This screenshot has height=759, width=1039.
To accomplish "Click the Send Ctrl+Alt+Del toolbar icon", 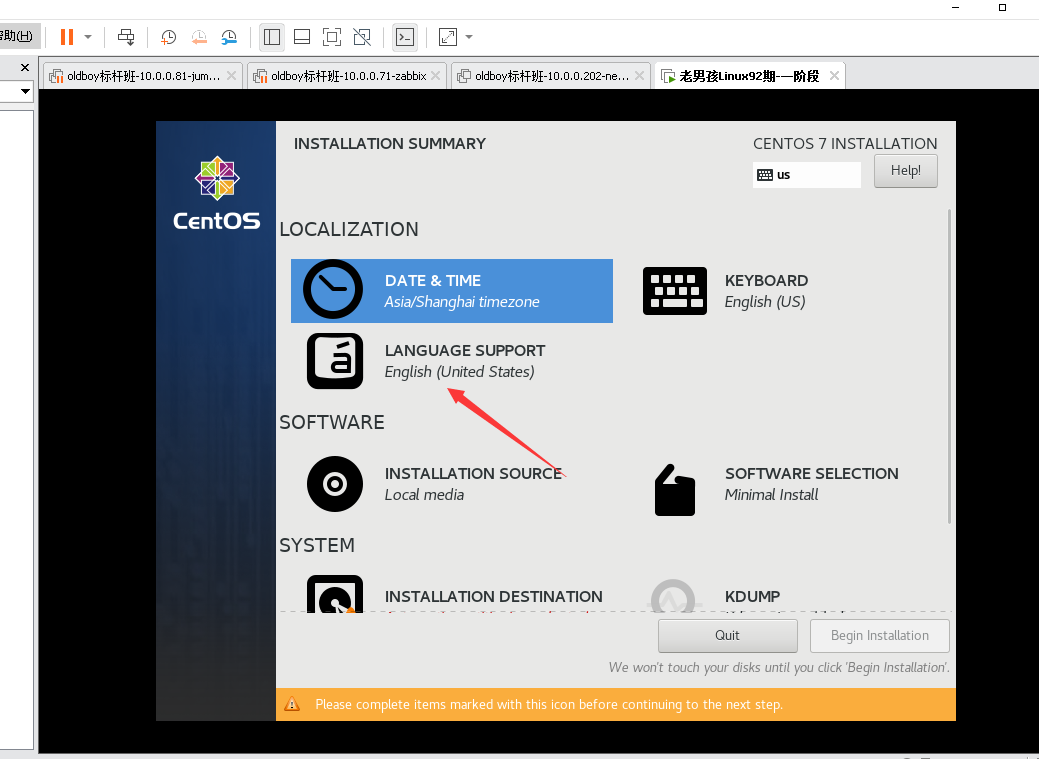I will coord(126,37).
